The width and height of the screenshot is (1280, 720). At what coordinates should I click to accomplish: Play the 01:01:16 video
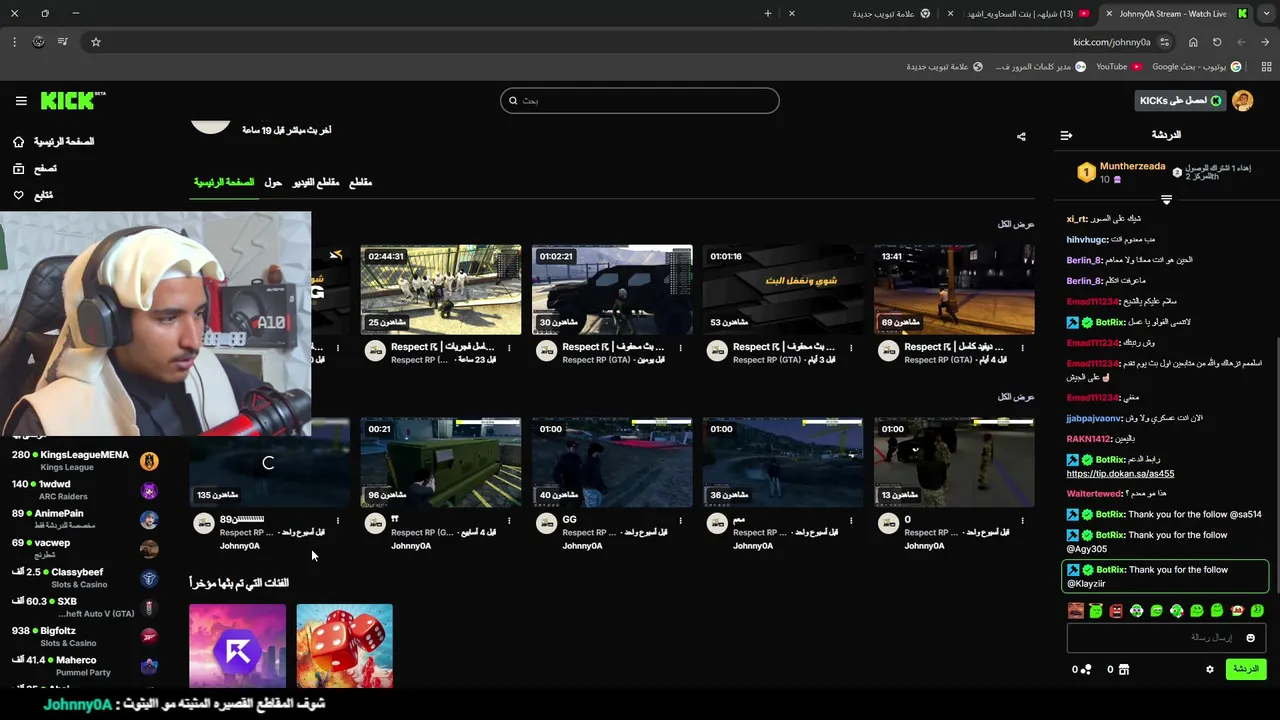[783, 289]
